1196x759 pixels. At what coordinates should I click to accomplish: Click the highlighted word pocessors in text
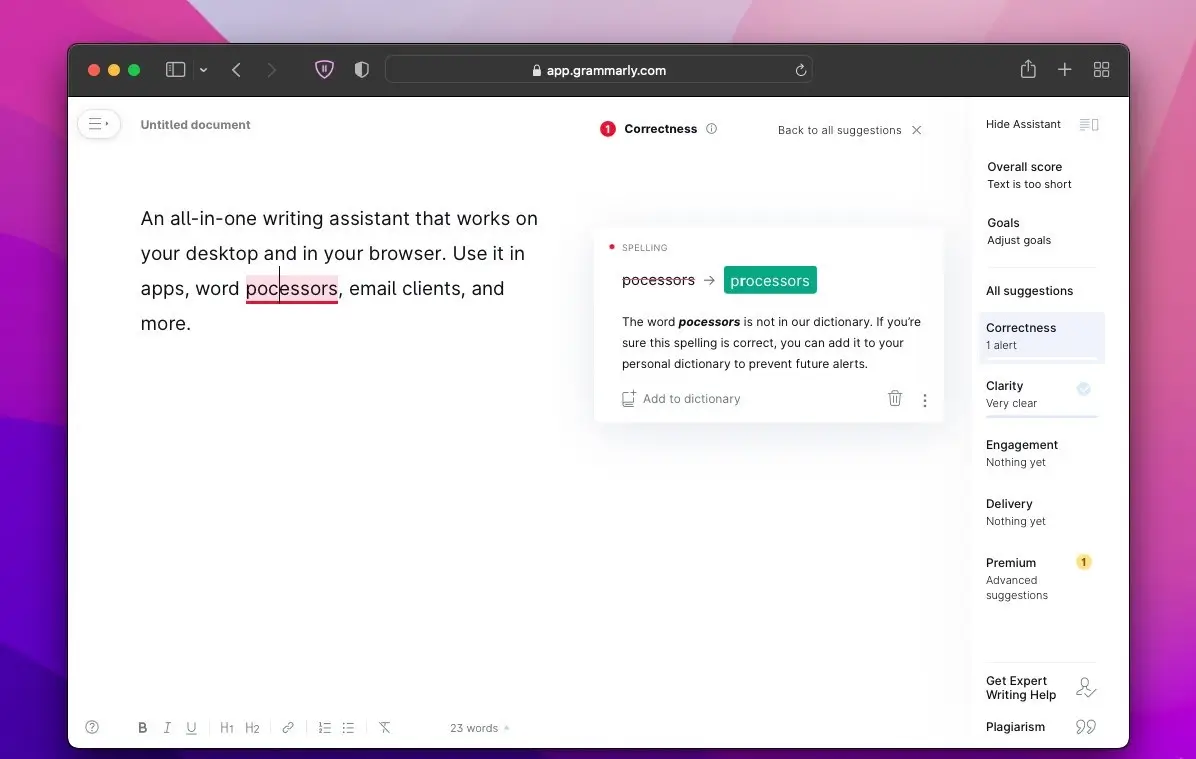[x=291, y=288]
